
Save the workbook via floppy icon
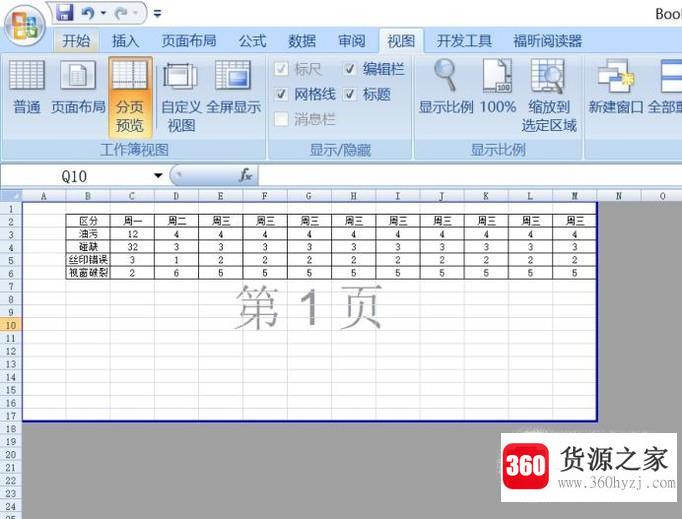coord(65,13)
